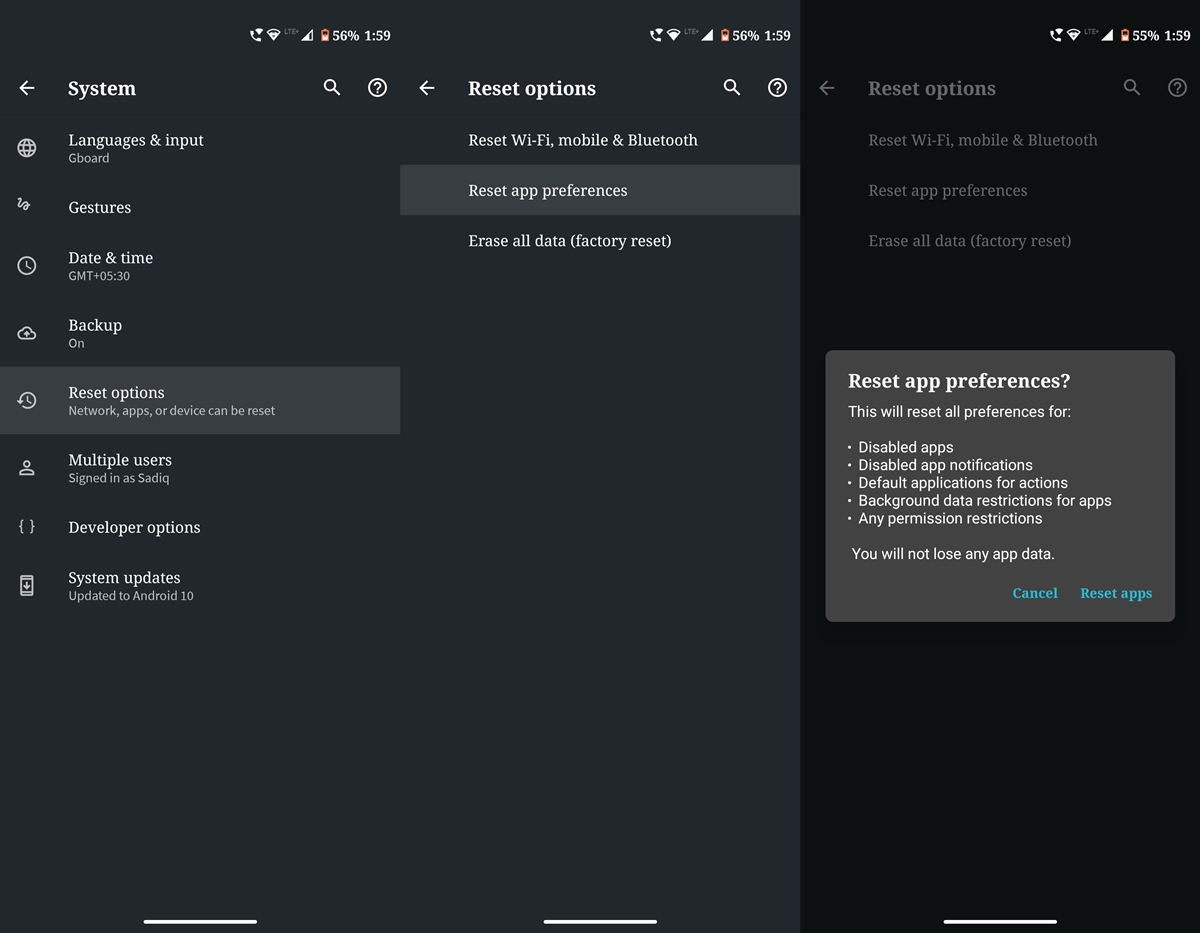Tap the braces icon beside Developer options

point(27,526)
